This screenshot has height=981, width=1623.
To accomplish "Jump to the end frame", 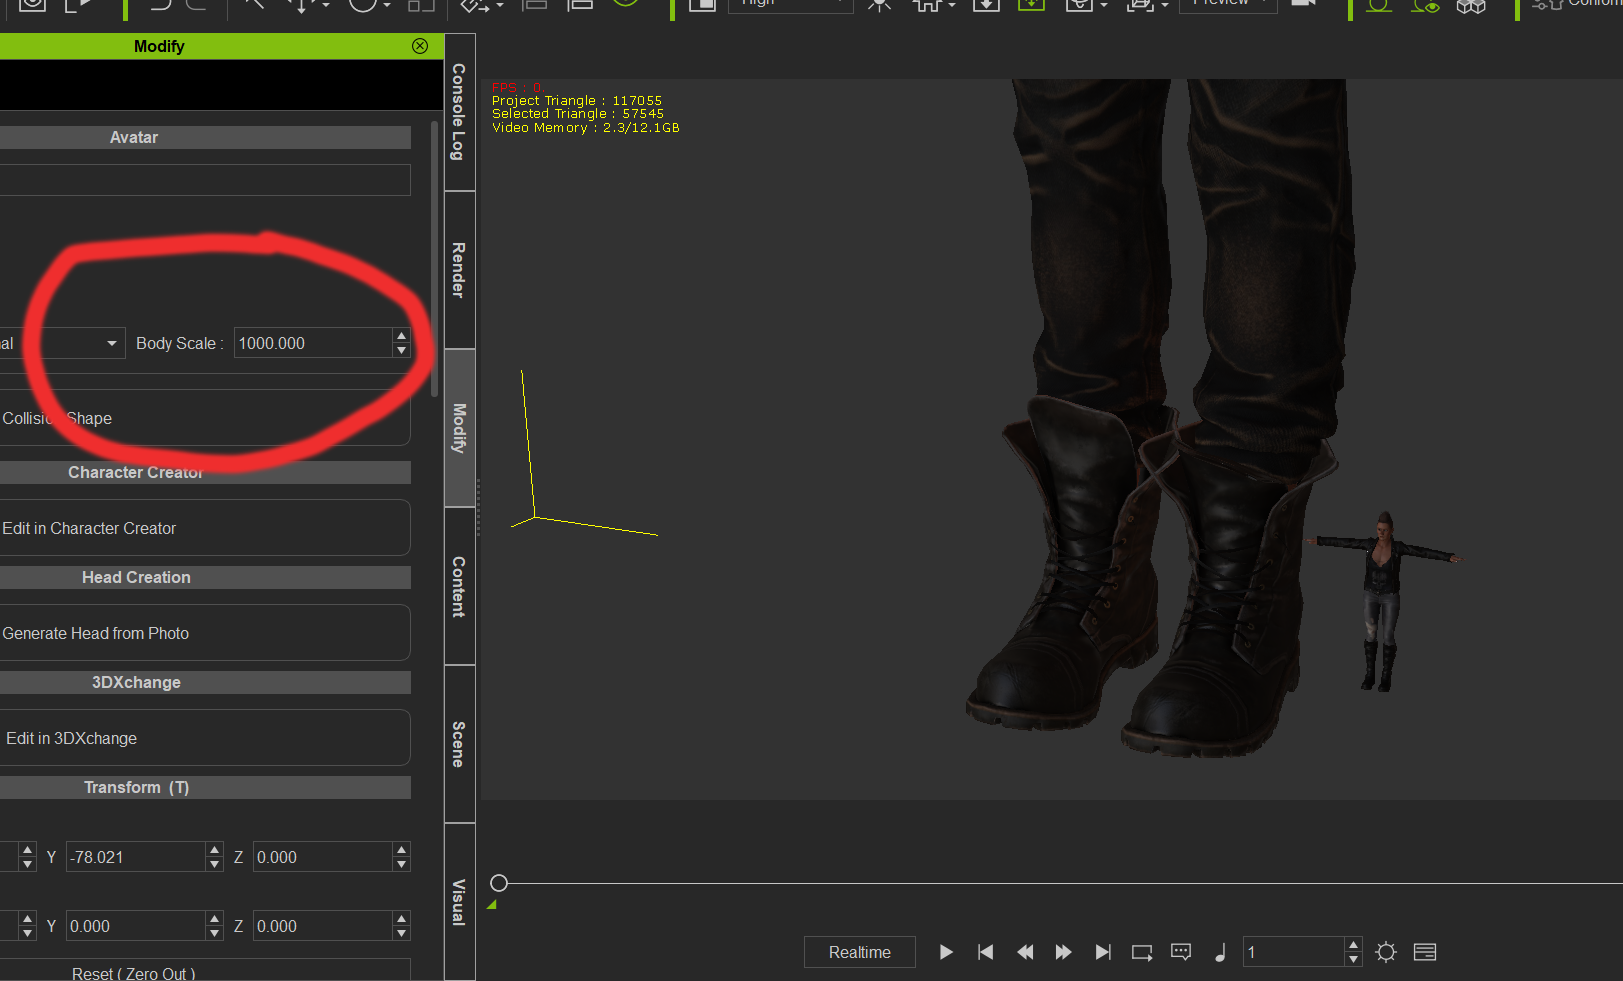I will click(1102, 952).
